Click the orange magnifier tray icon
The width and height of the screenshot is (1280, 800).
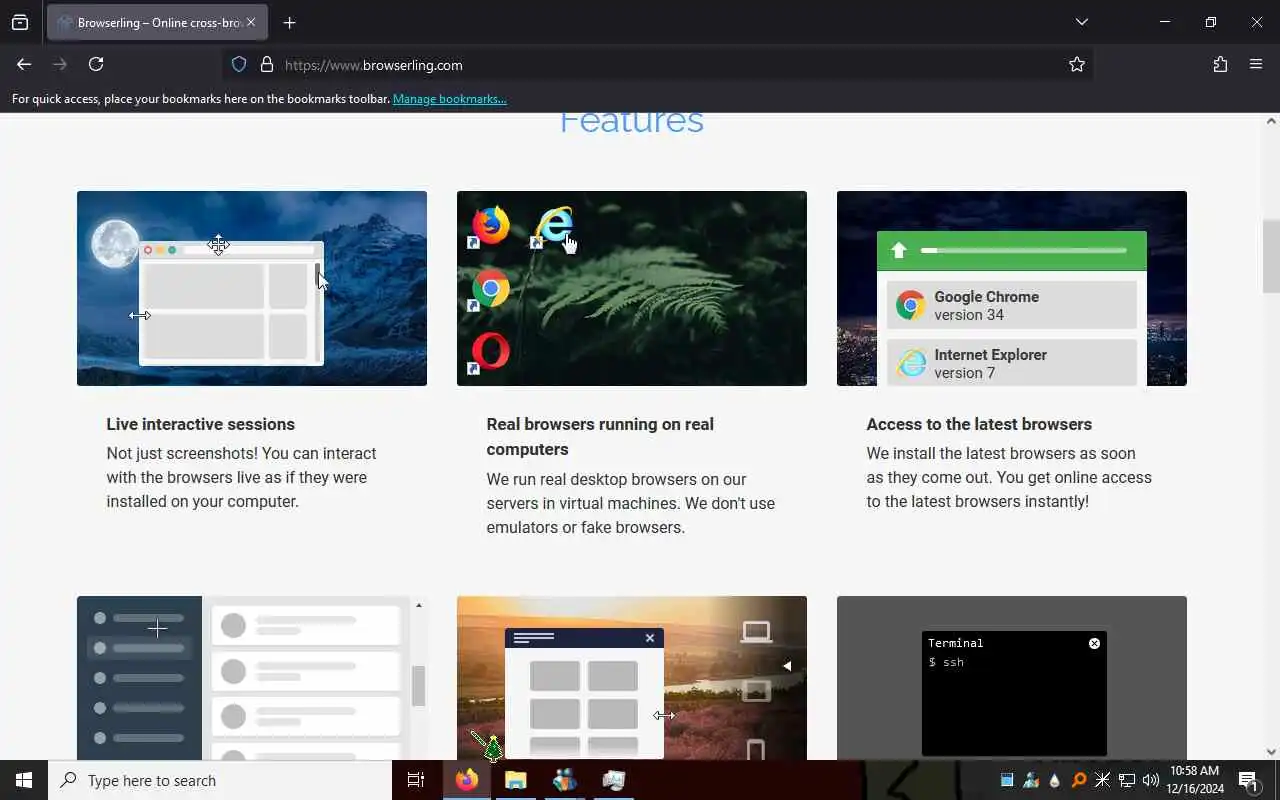1079,780
